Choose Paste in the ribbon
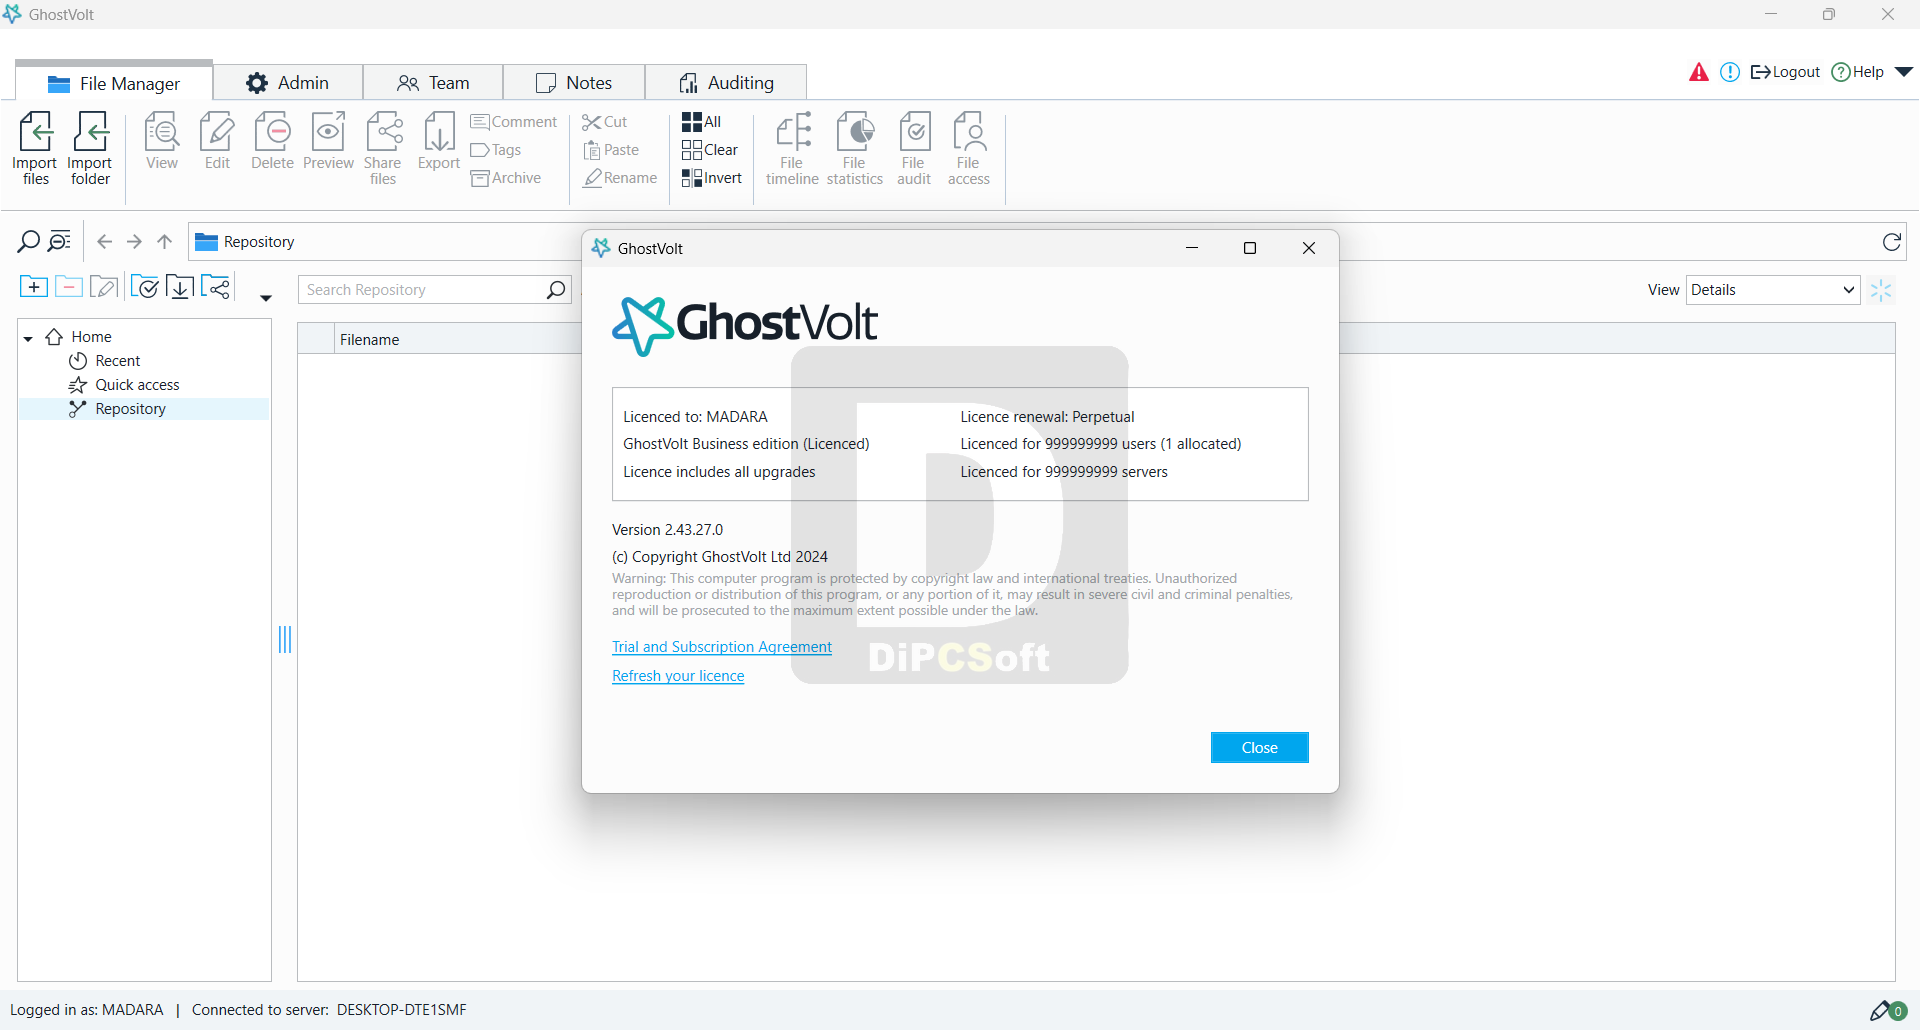The width and height of the screenshot is (1920, 1030). (x=611, y=150)
